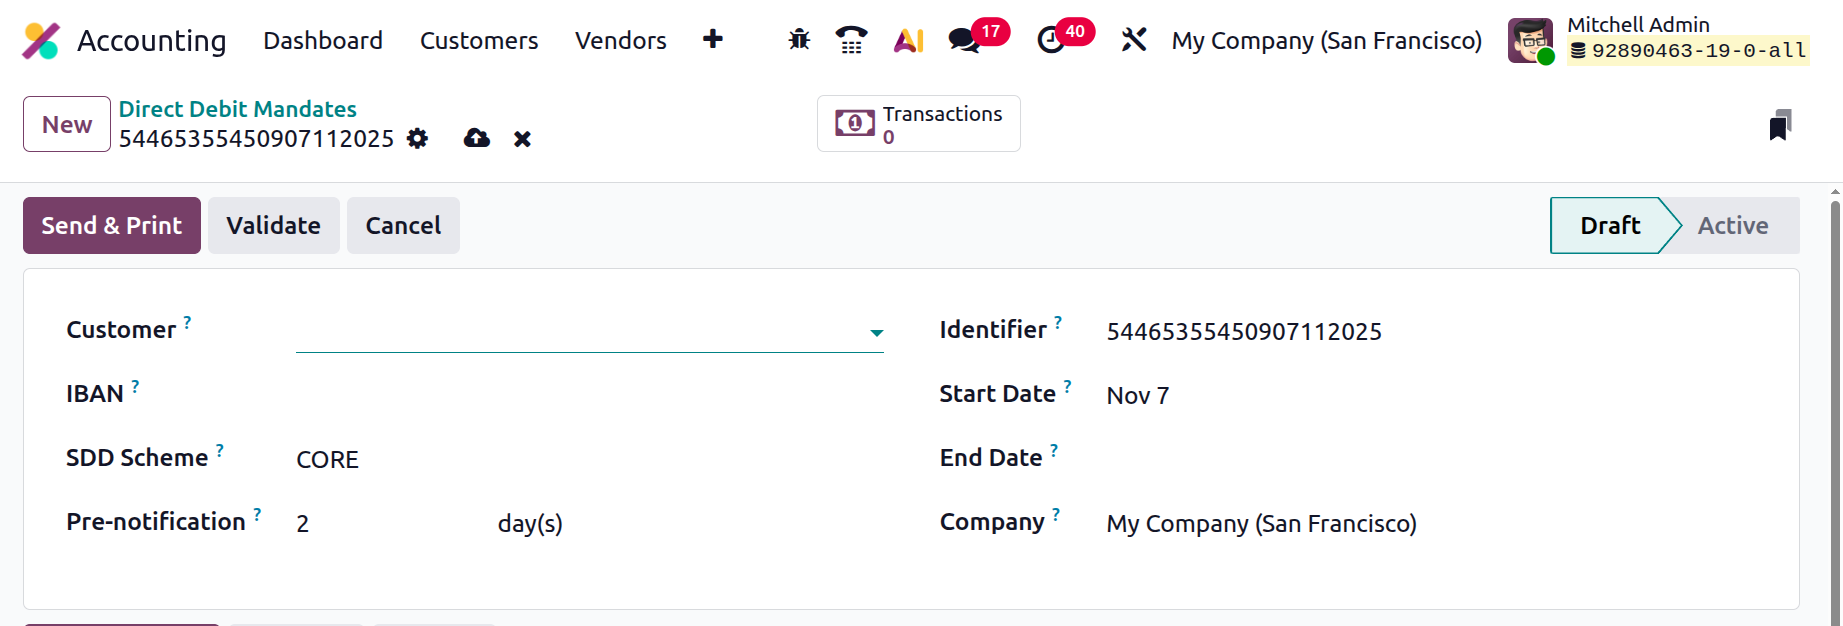View scheduled activities clock icon
The width and height of the screenshot is (1843, 626).
1051,40
